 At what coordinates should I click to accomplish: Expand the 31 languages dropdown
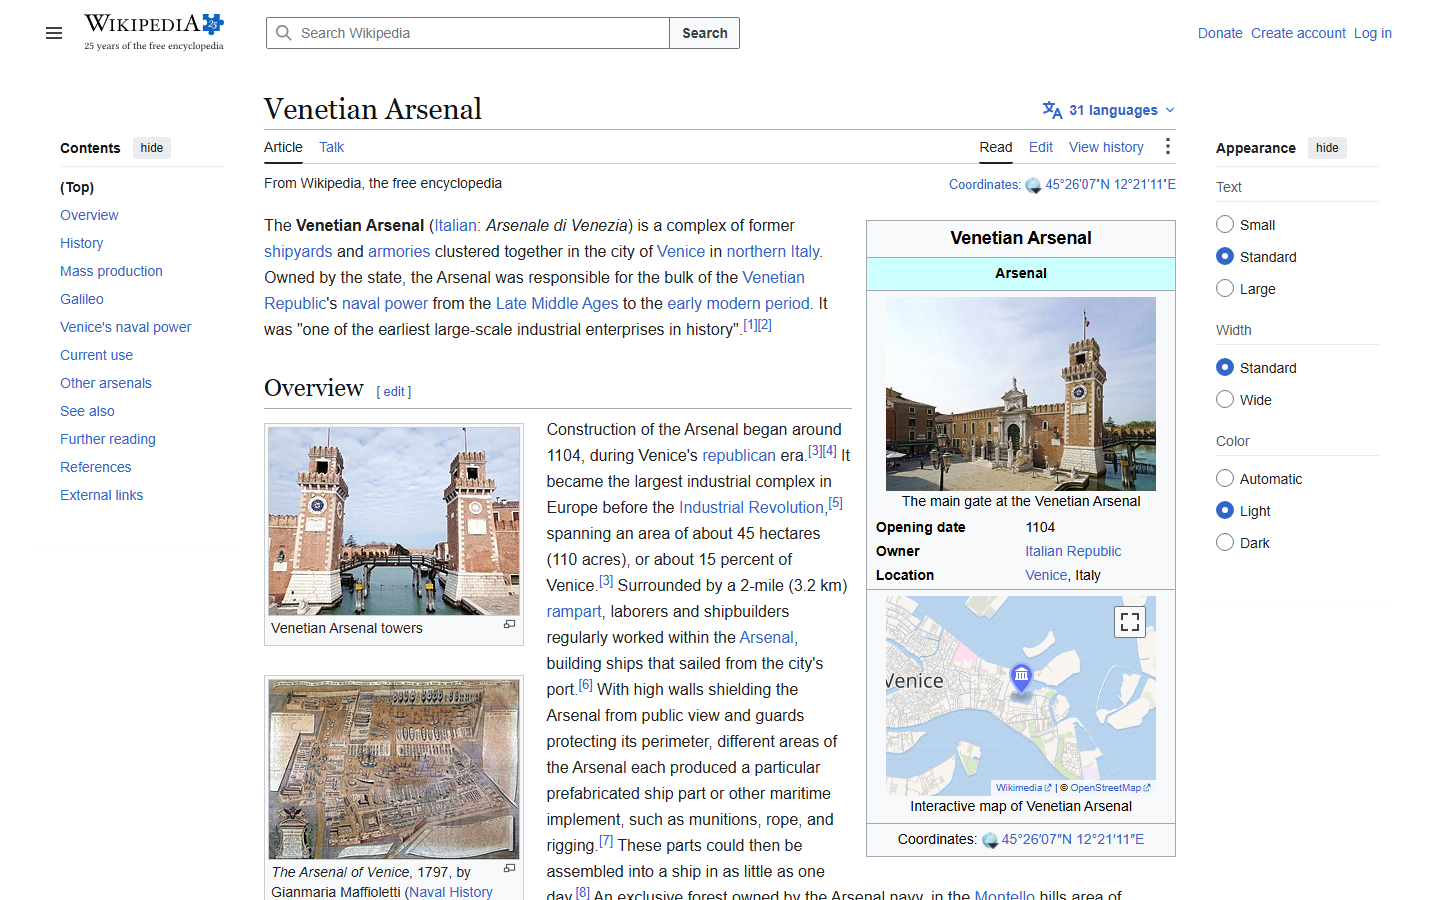click(1109, 110)
